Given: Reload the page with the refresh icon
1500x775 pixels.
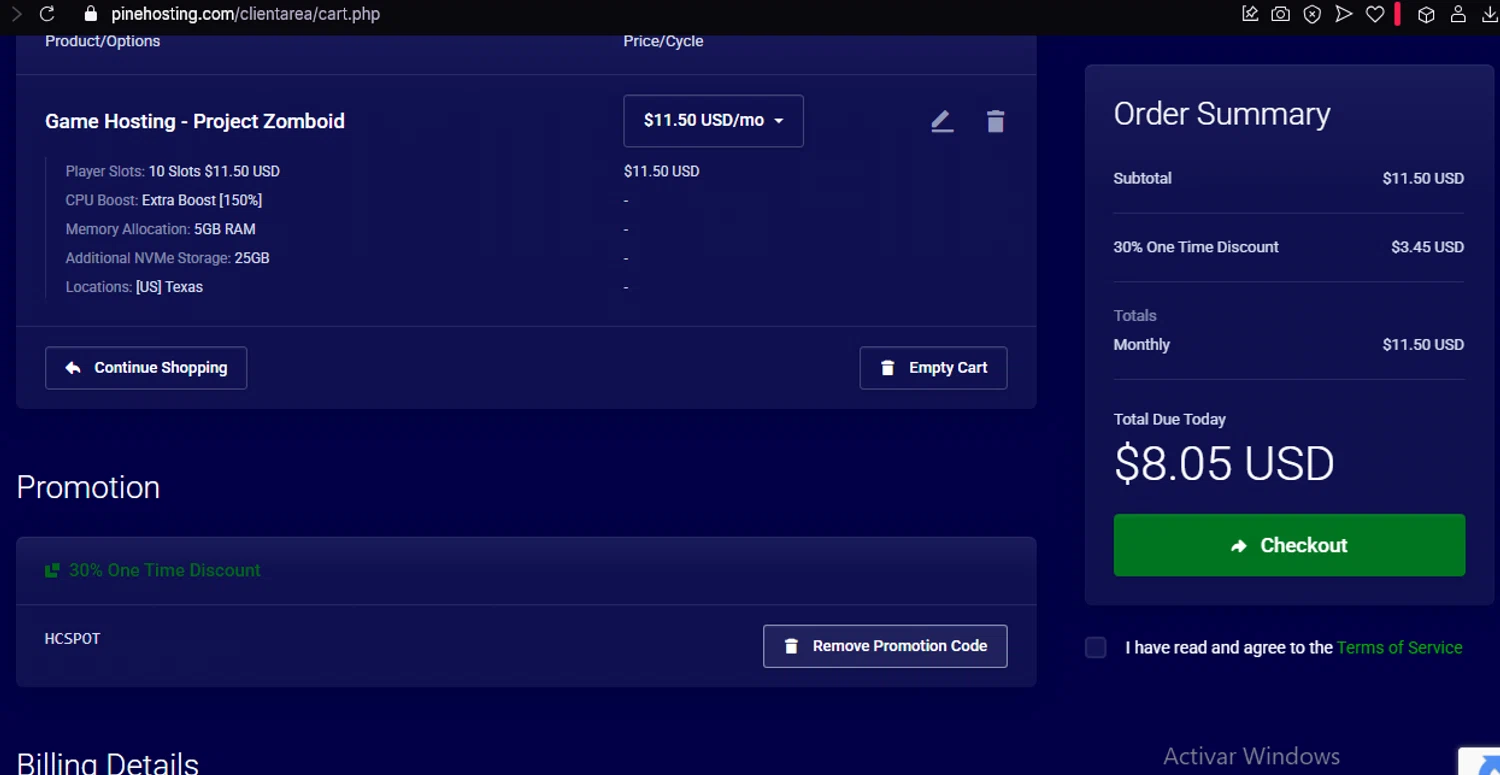Looking at the screenshot, I should pos(47,14).
